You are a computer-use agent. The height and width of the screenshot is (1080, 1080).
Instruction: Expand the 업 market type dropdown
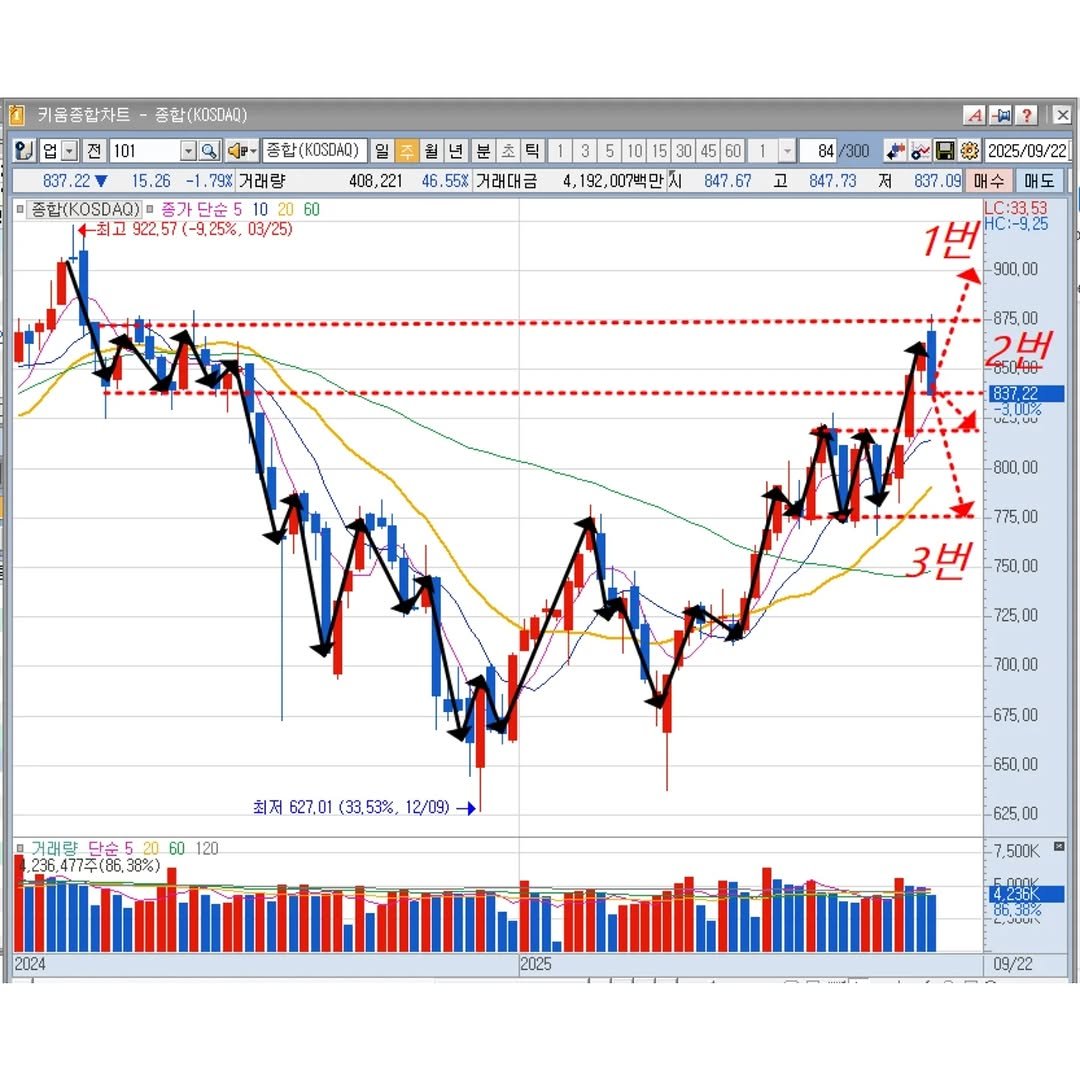69,151
